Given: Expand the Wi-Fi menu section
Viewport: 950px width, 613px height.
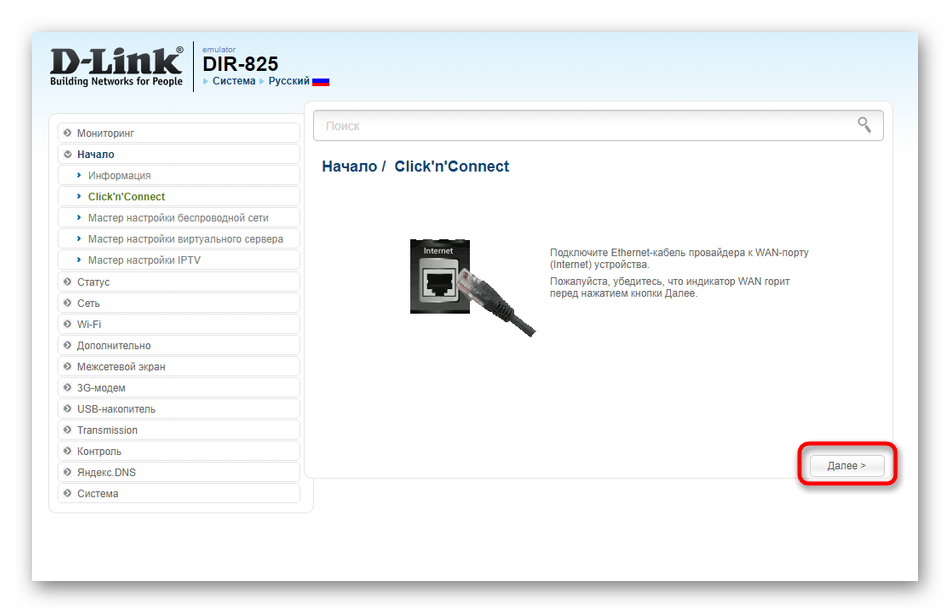Looking at the screenshot, I should (x=89, y=324).
